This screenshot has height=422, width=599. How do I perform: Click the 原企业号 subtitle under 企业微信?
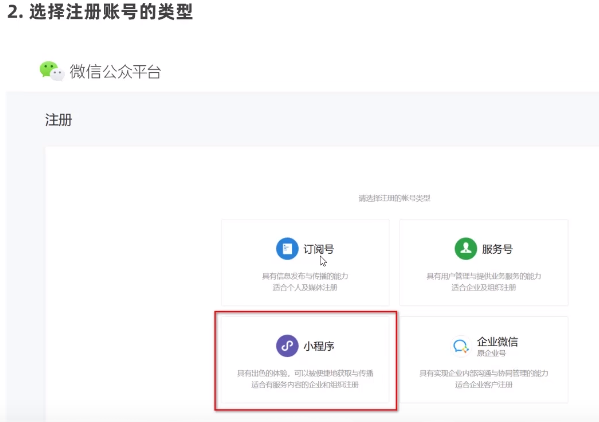pos(491,353)
